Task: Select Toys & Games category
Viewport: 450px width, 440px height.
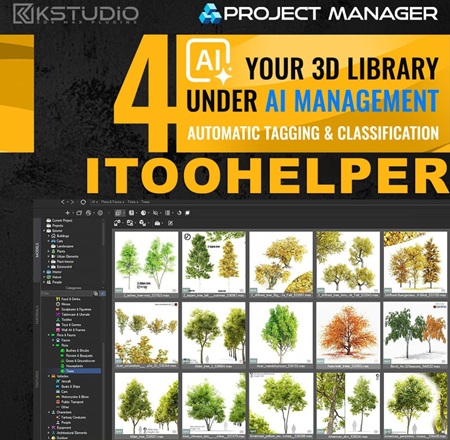Action: point(71,325)
